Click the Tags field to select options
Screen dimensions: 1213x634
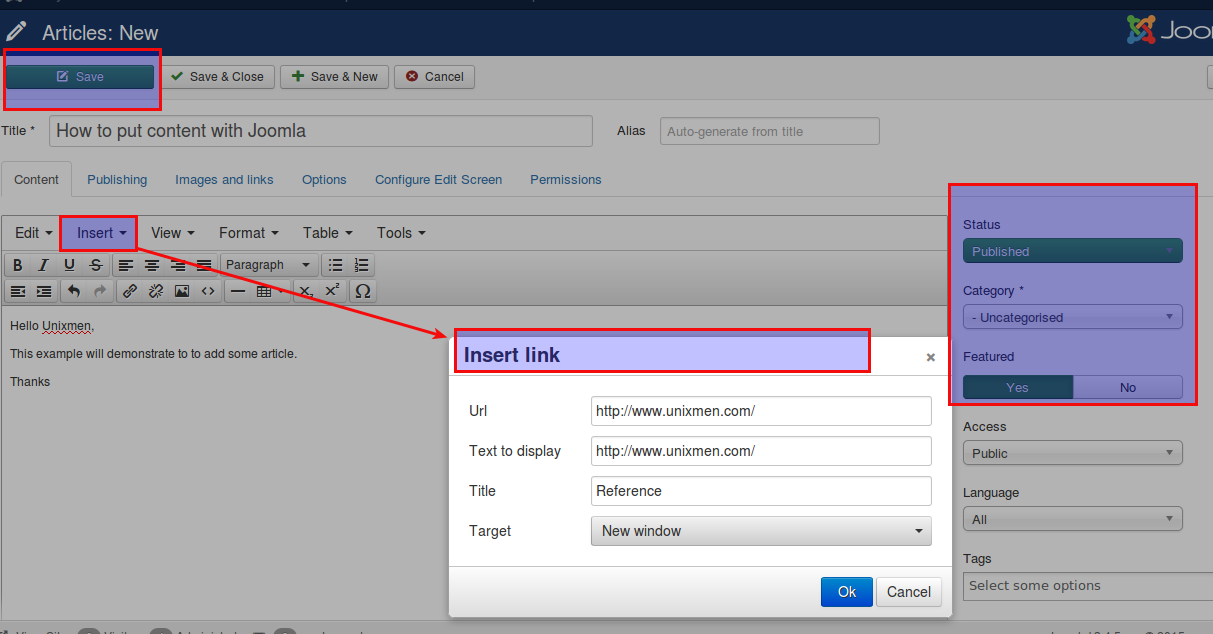pos(1088,586)
